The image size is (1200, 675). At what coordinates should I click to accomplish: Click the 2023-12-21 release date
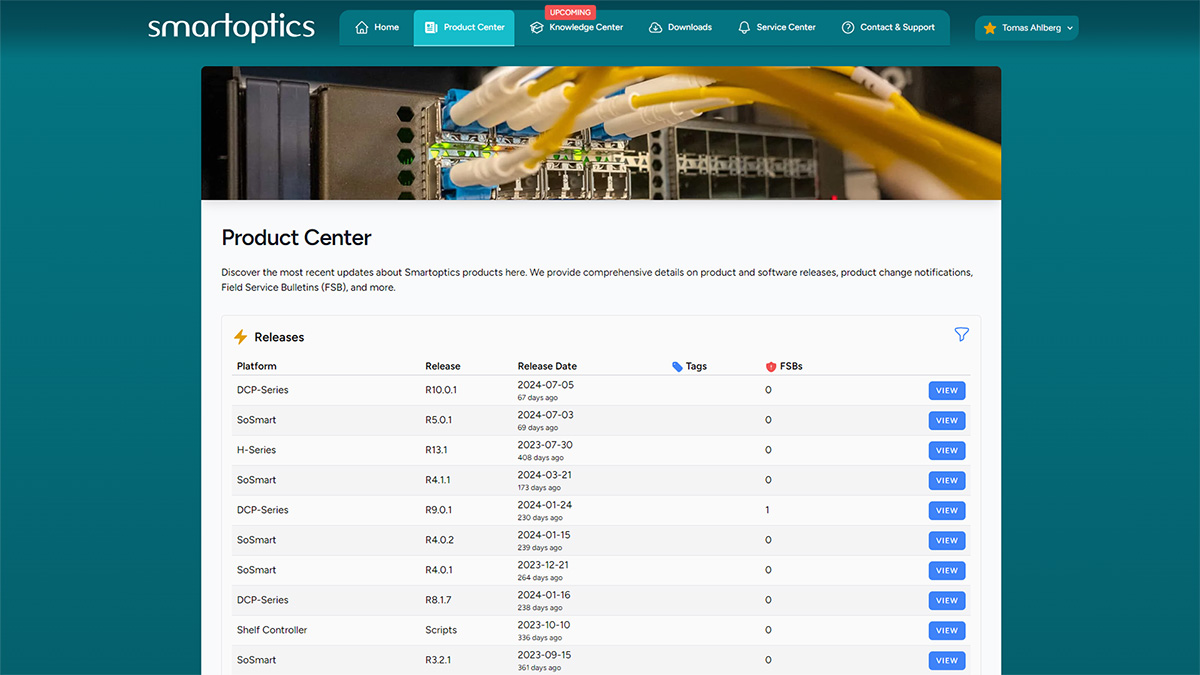pos(544,565)
